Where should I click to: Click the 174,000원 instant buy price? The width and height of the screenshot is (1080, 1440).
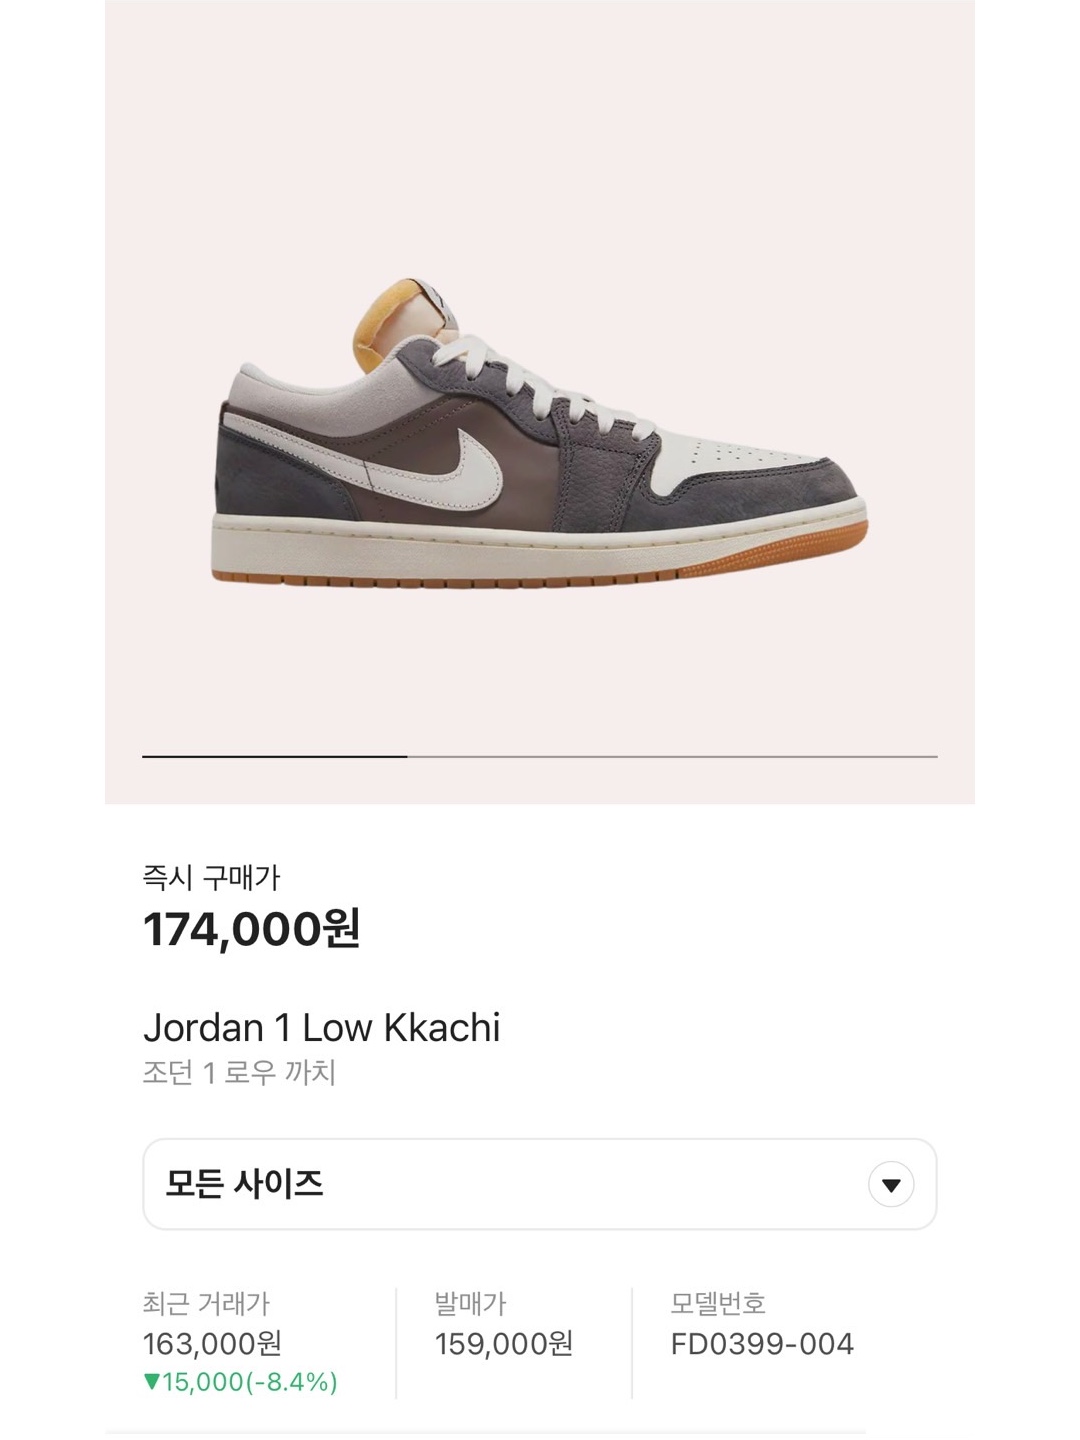251,929
